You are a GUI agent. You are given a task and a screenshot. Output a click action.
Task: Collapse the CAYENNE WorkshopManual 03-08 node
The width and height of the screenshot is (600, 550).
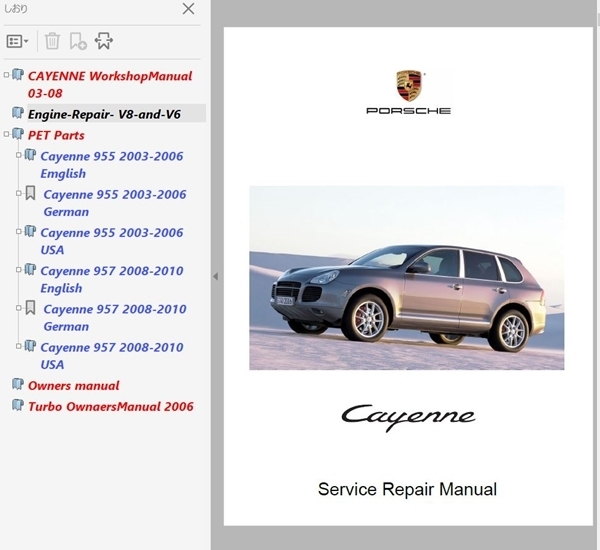(x=6, y=75)
